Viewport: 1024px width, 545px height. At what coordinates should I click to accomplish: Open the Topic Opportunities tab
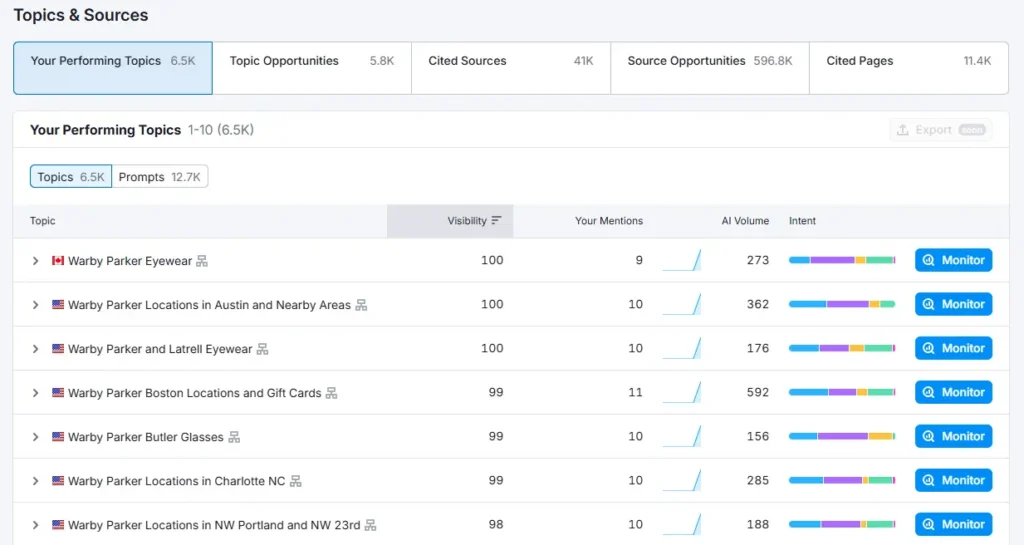[312, 68]
